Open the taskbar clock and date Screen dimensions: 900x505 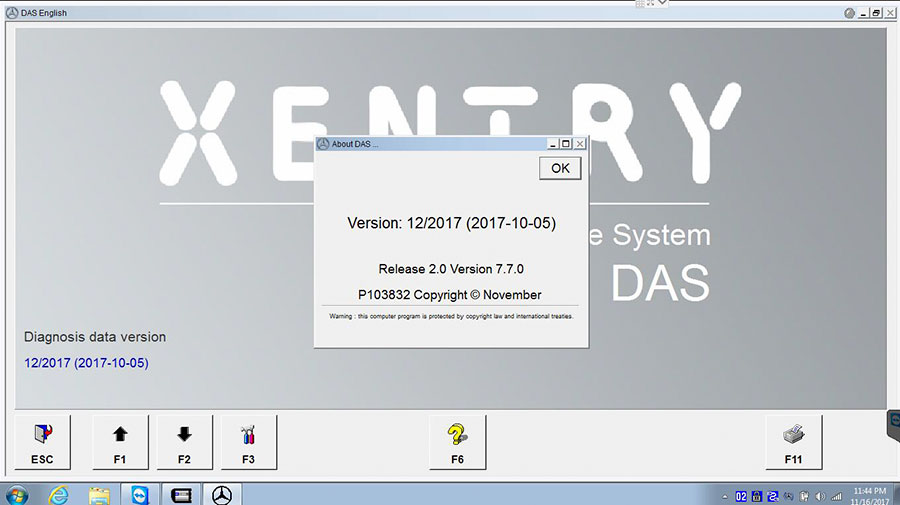(x=869, y=496)
